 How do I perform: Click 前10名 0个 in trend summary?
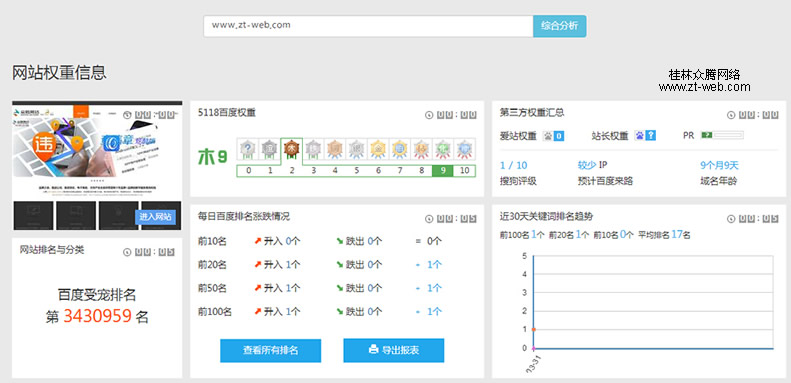point(613,235)
